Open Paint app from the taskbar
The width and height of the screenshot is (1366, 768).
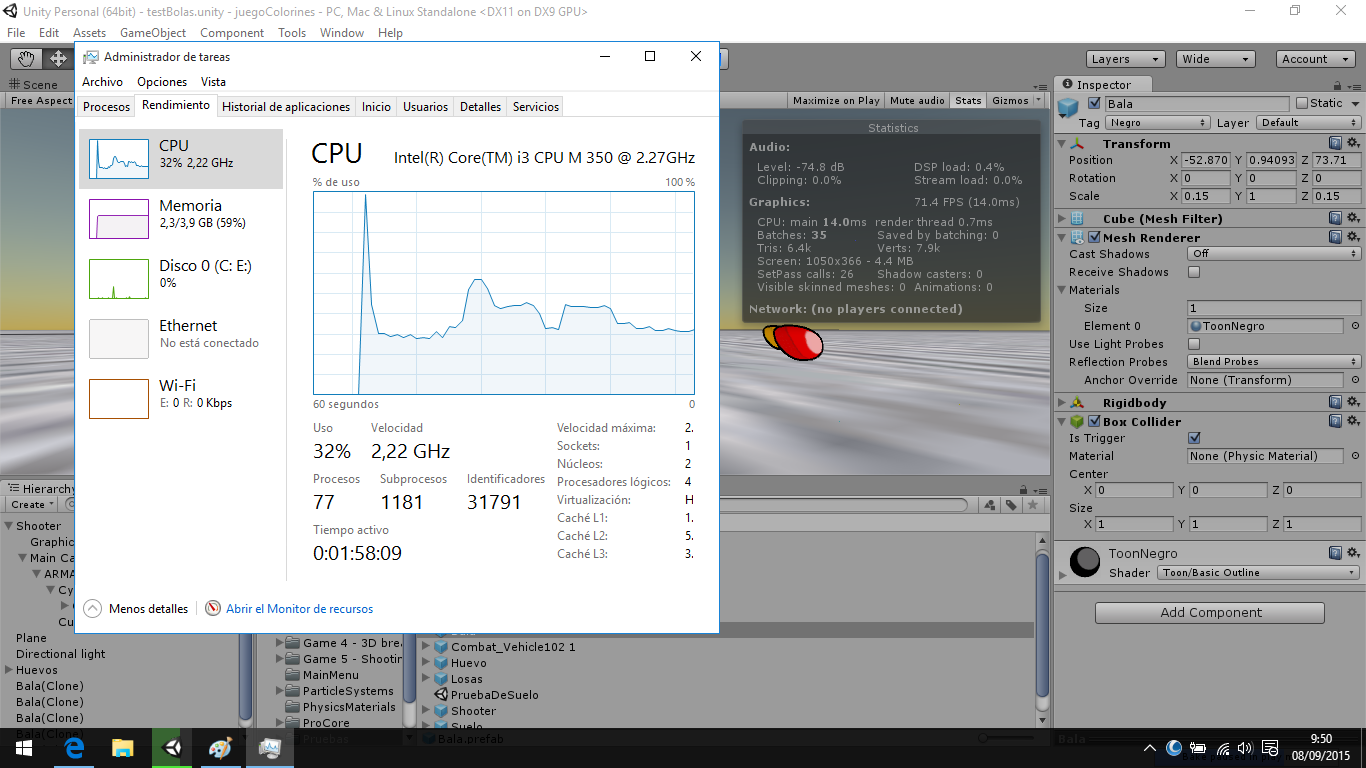(x=220, y=748)
